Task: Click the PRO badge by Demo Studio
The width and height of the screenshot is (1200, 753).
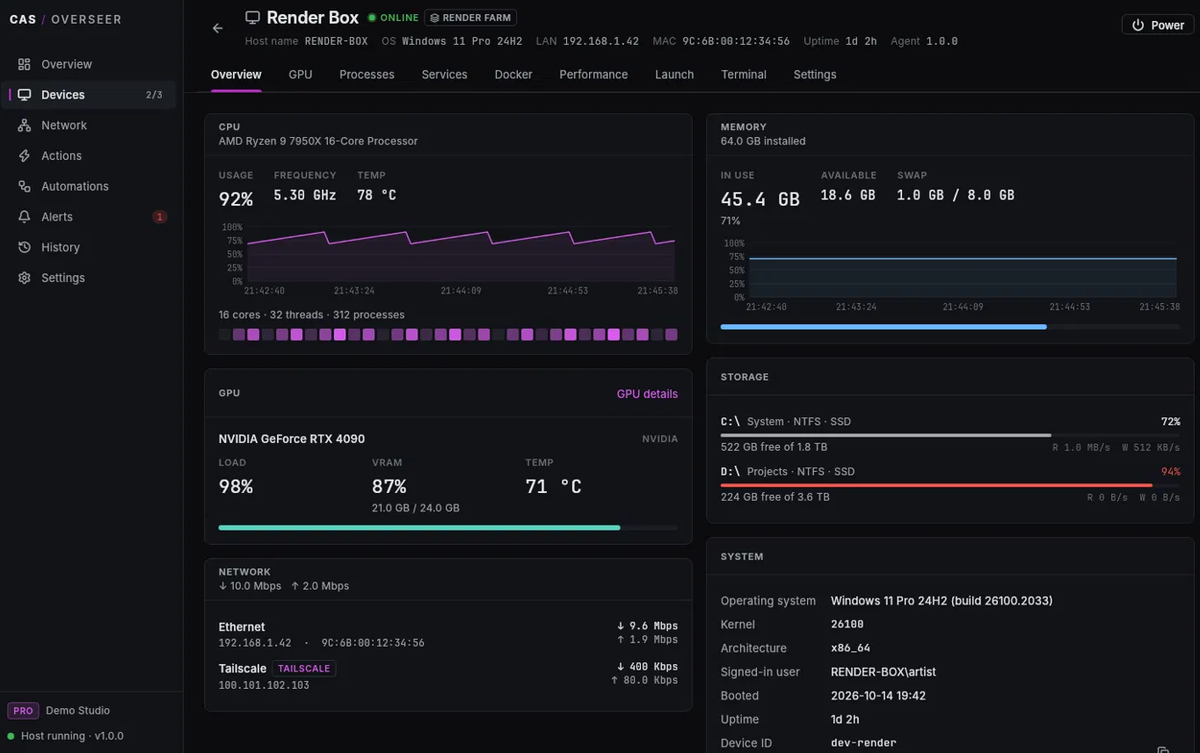Action: click(x=23, y=710)
